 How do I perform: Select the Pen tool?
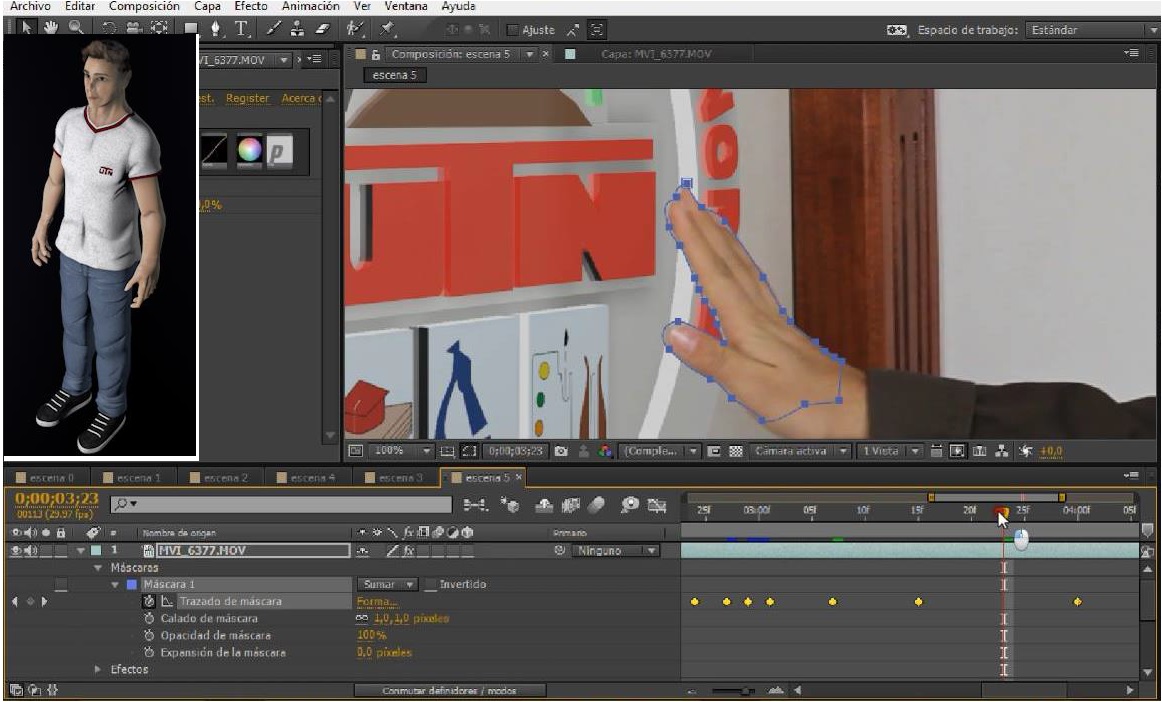(216, 29)
